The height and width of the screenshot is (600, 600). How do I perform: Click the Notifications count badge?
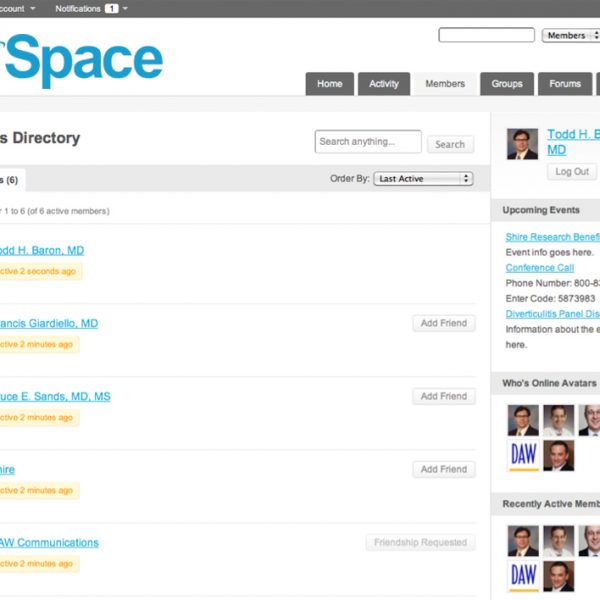tap(111, 9)
